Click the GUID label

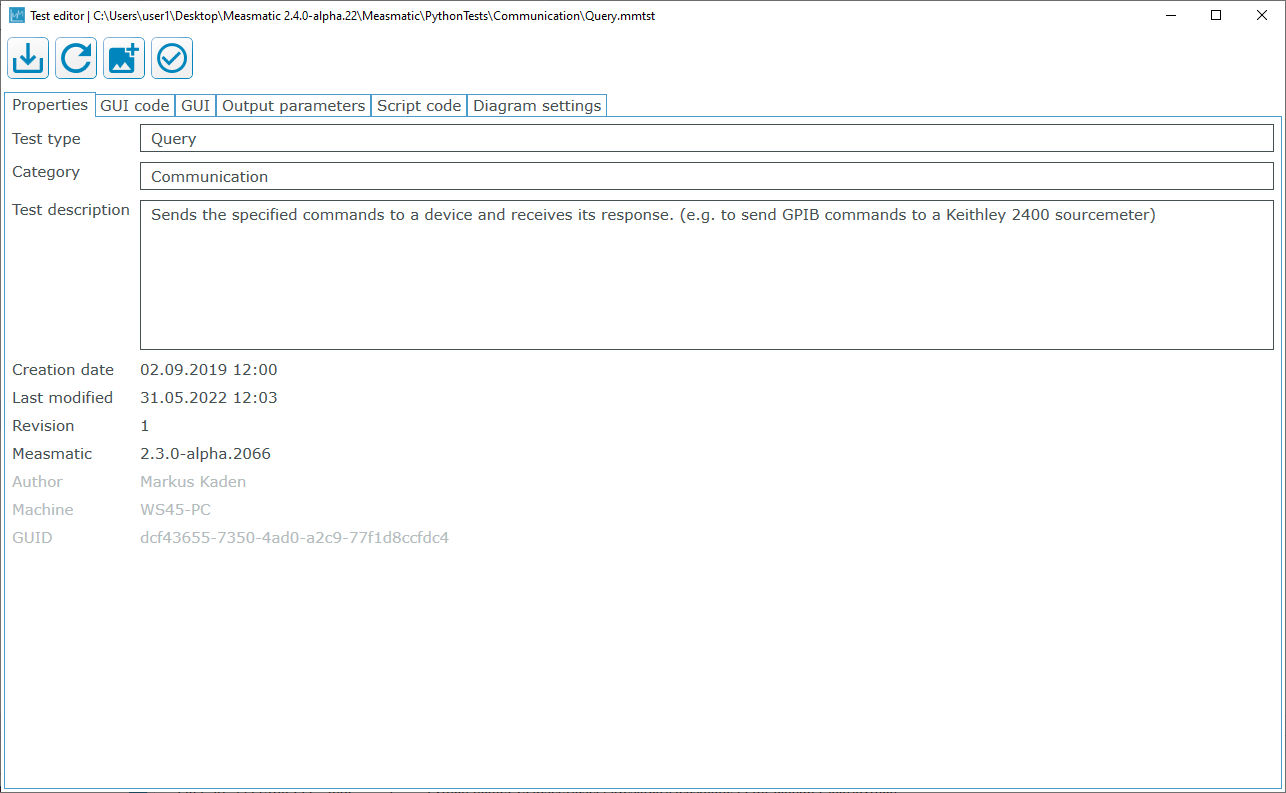pos(32,538)
